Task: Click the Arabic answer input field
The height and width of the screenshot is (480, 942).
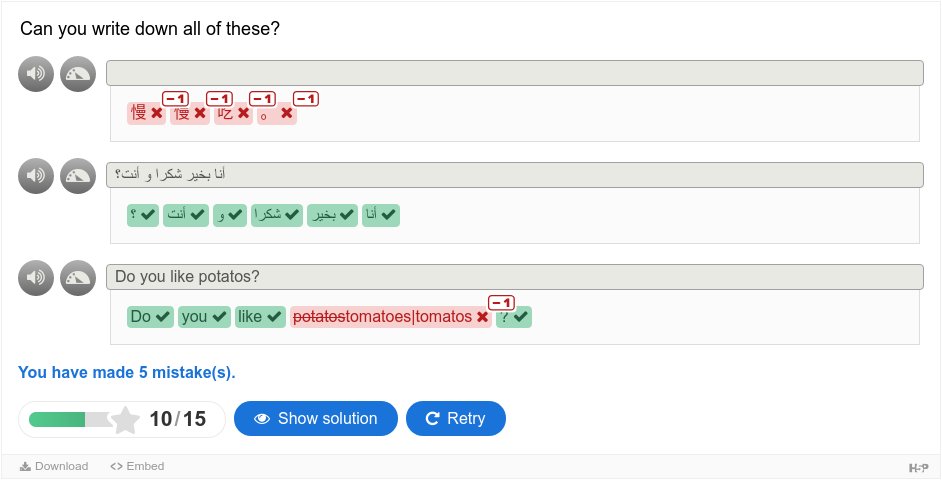Action: (x=515, y=175)
